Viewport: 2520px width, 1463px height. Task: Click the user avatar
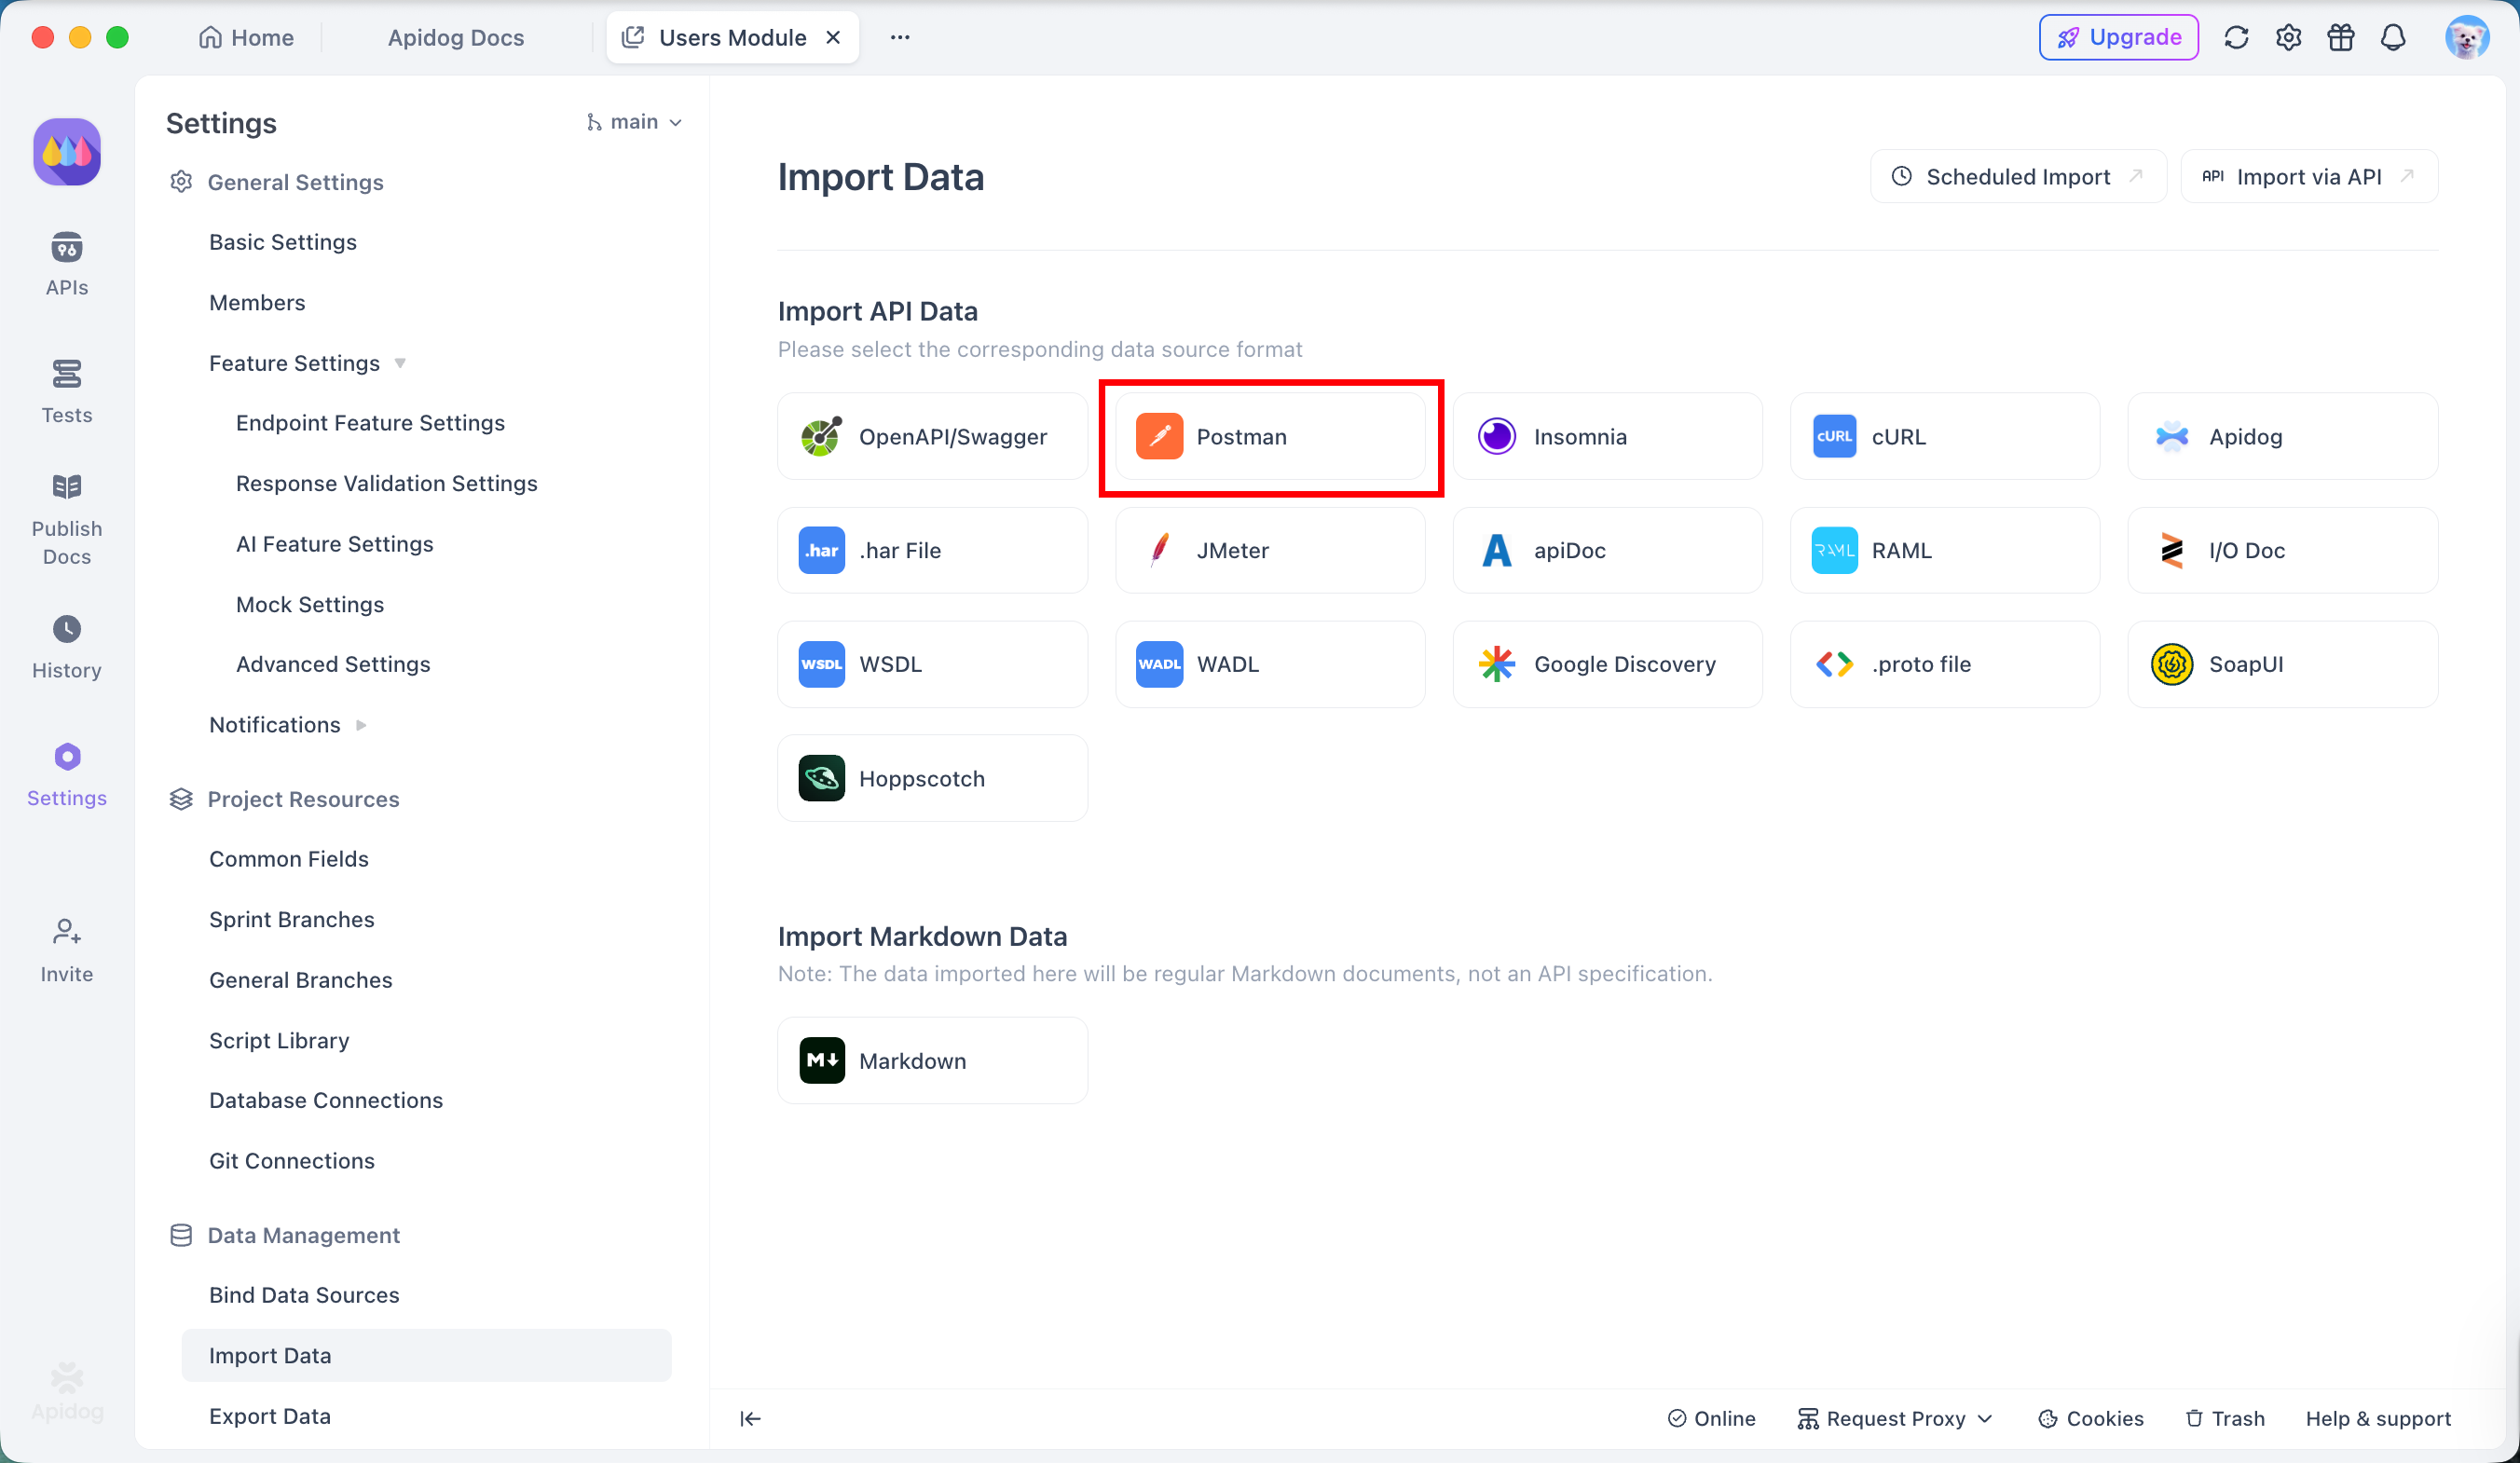coord(2467,38)
